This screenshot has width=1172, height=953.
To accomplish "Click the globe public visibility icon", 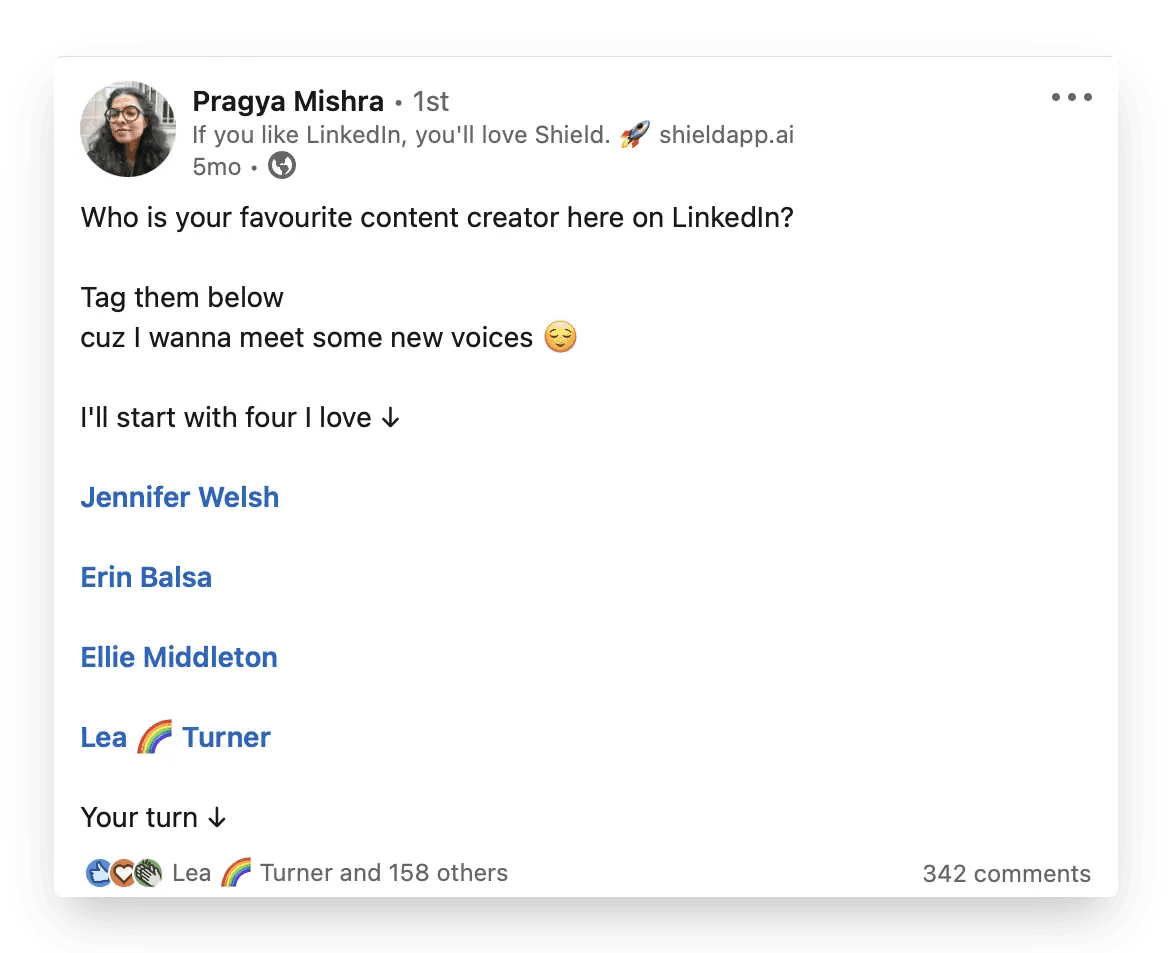I will pos(282,167).
